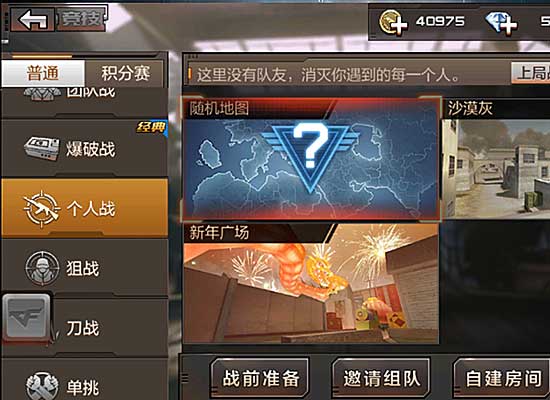Screen dimensions: 550x400
Task: Click 自建房间 button
Action: 502,378
